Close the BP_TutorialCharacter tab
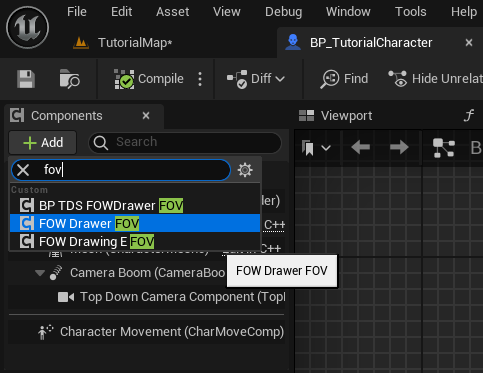 pos(469,43)
